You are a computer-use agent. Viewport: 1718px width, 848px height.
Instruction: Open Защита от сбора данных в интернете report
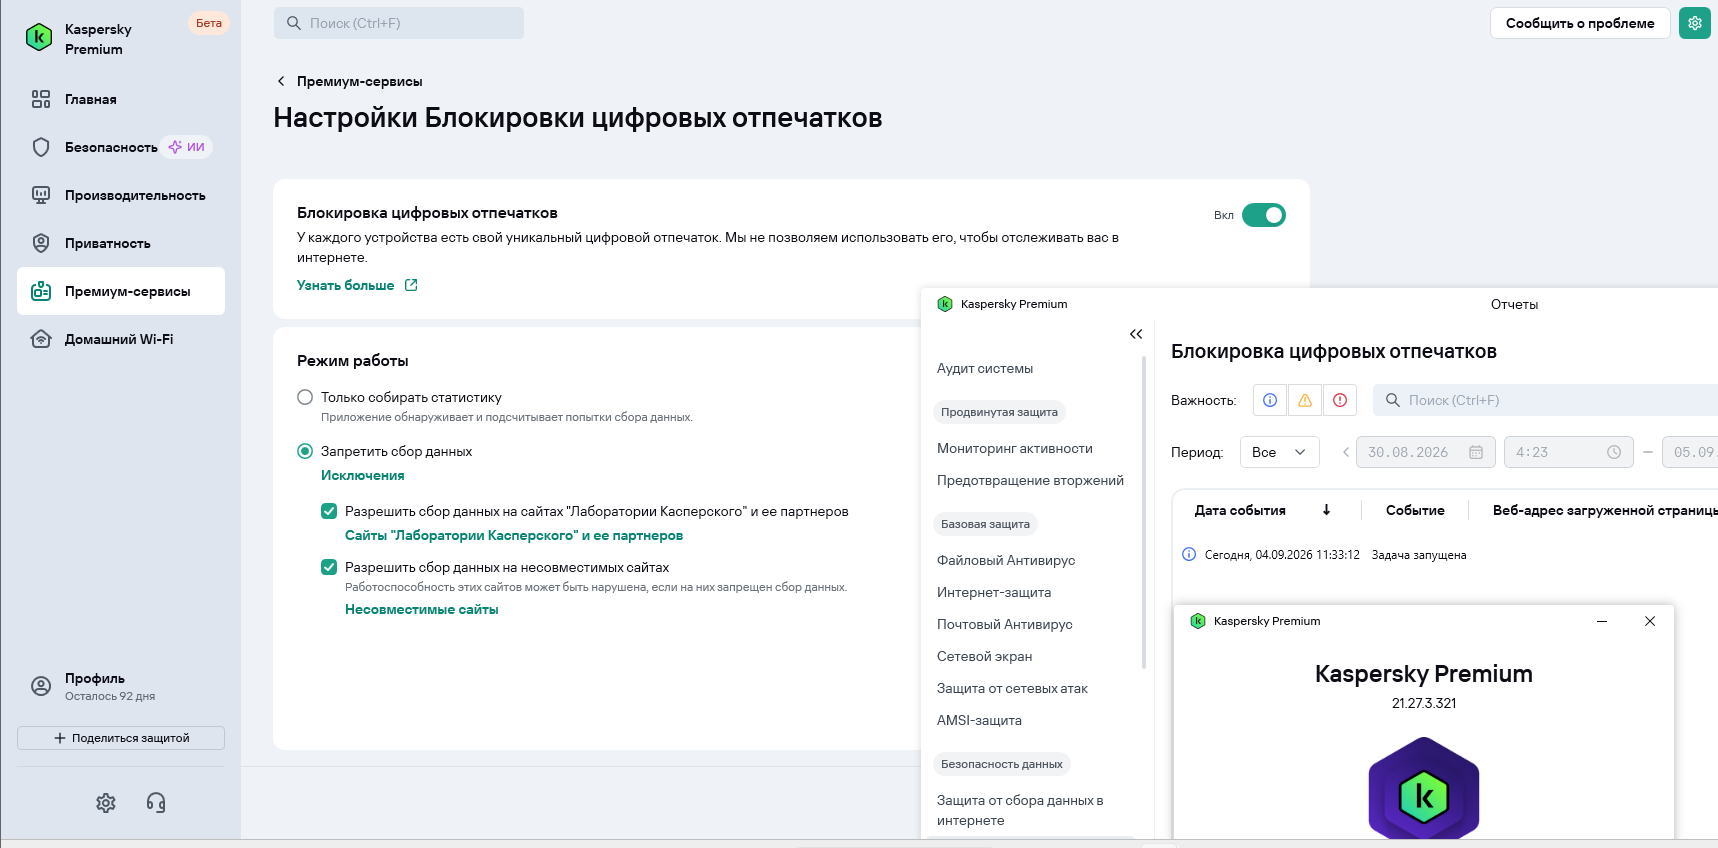(x=1020, y=810)
